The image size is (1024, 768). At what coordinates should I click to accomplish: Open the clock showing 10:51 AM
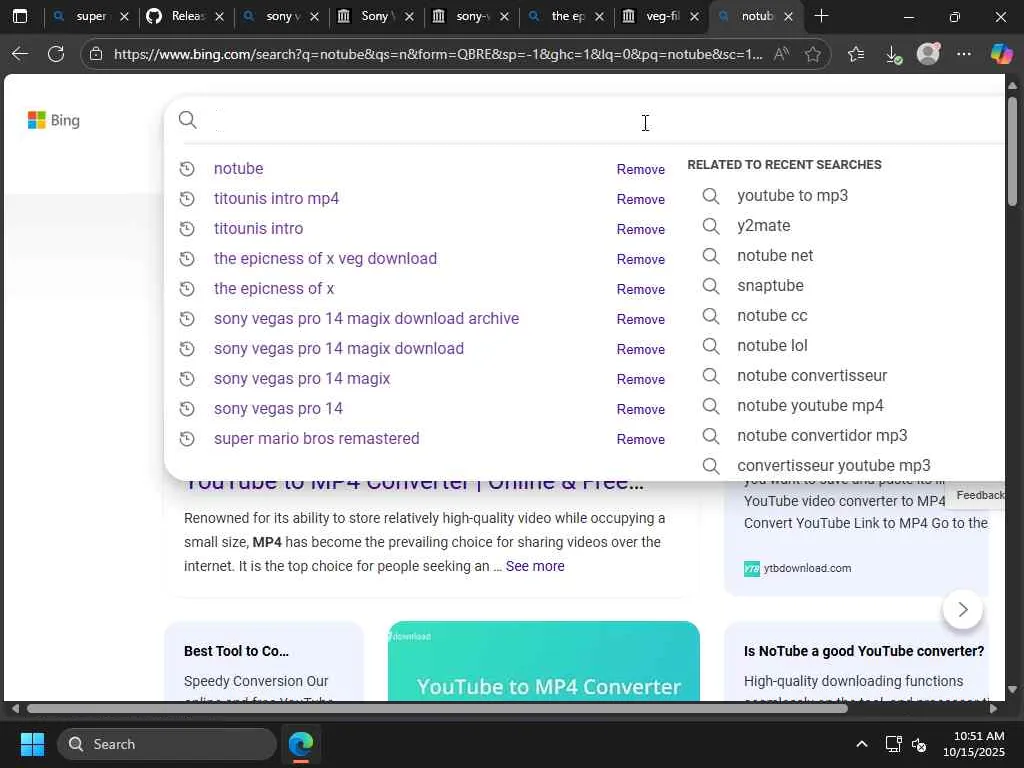[x=974, y=744]
